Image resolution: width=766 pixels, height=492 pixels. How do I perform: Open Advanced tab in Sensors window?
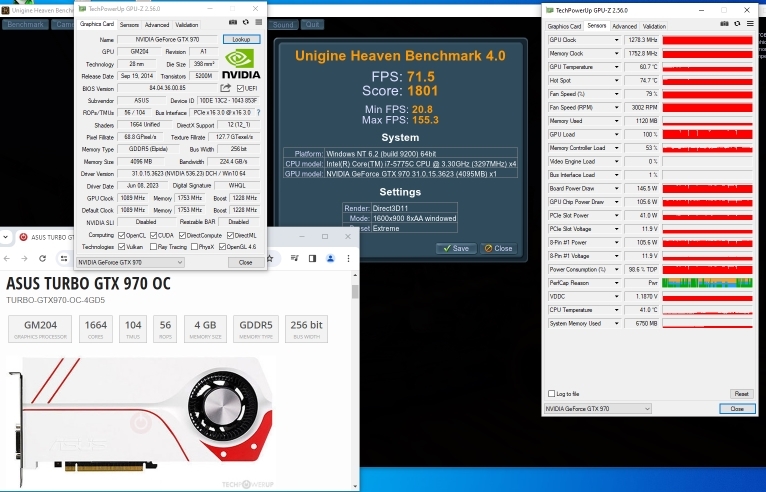[x=624, y=26]
